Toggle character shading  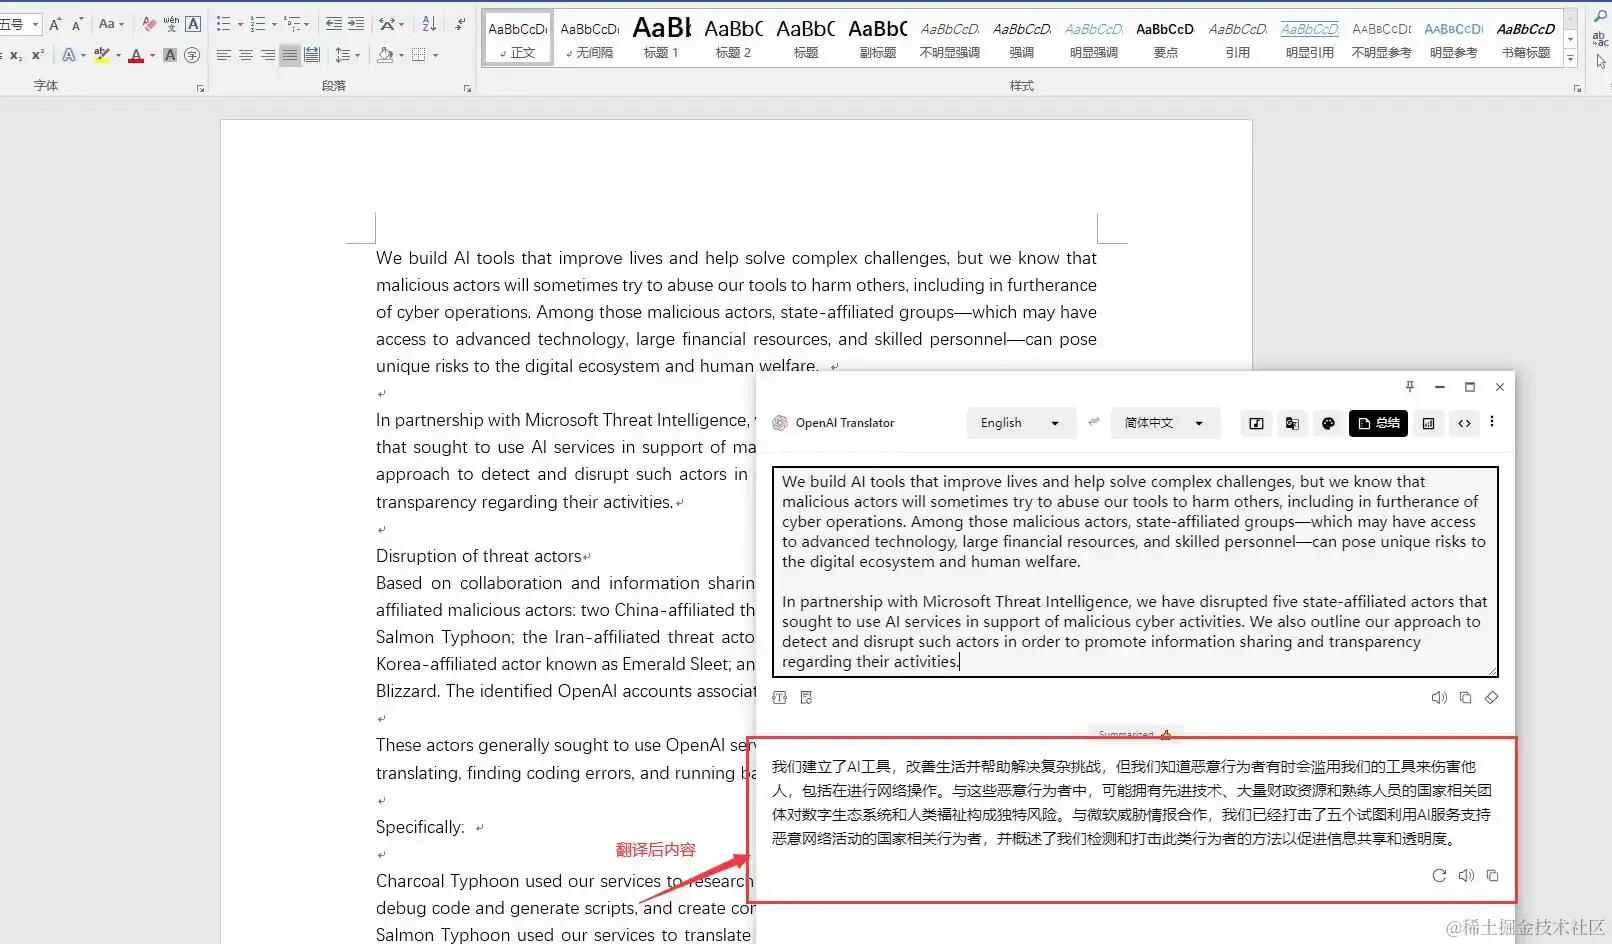pos(170,55)
